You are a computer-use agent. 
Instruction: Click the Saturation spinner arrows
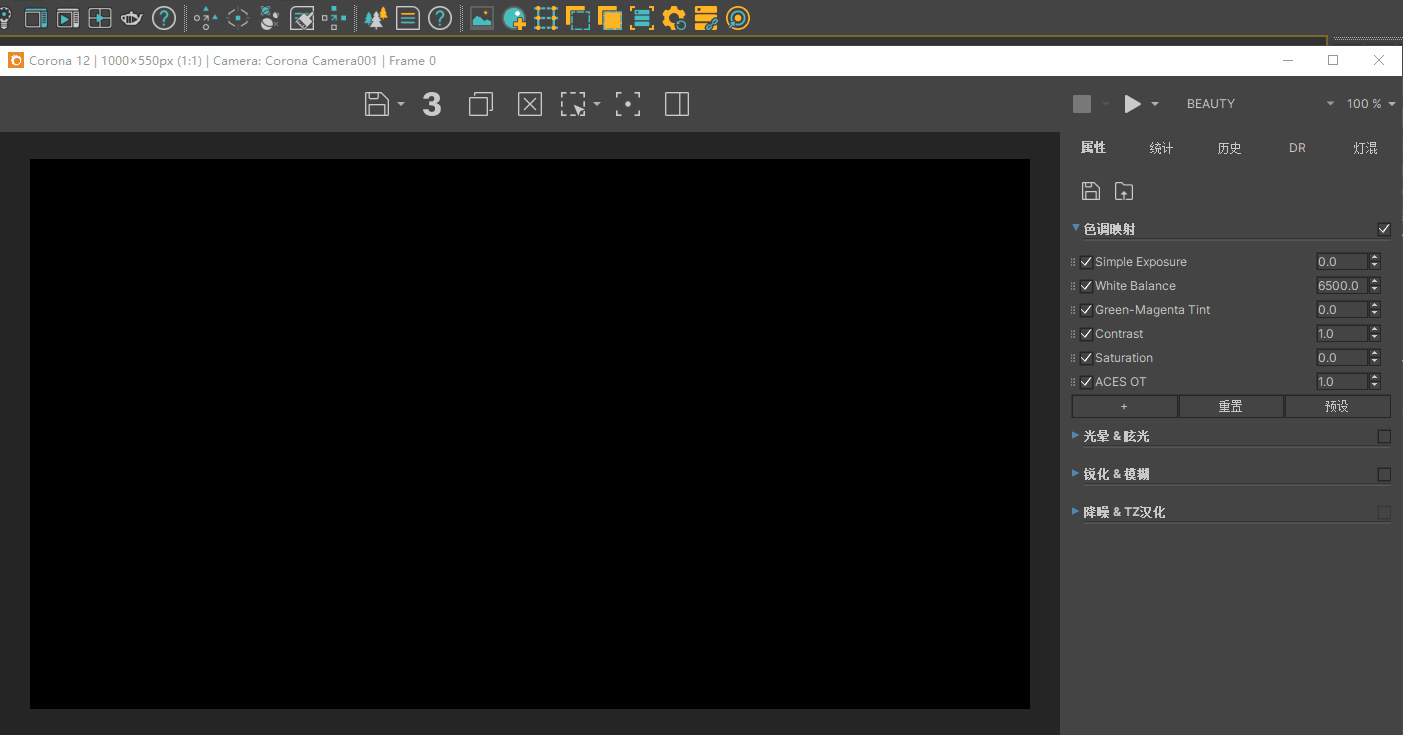1375,358
